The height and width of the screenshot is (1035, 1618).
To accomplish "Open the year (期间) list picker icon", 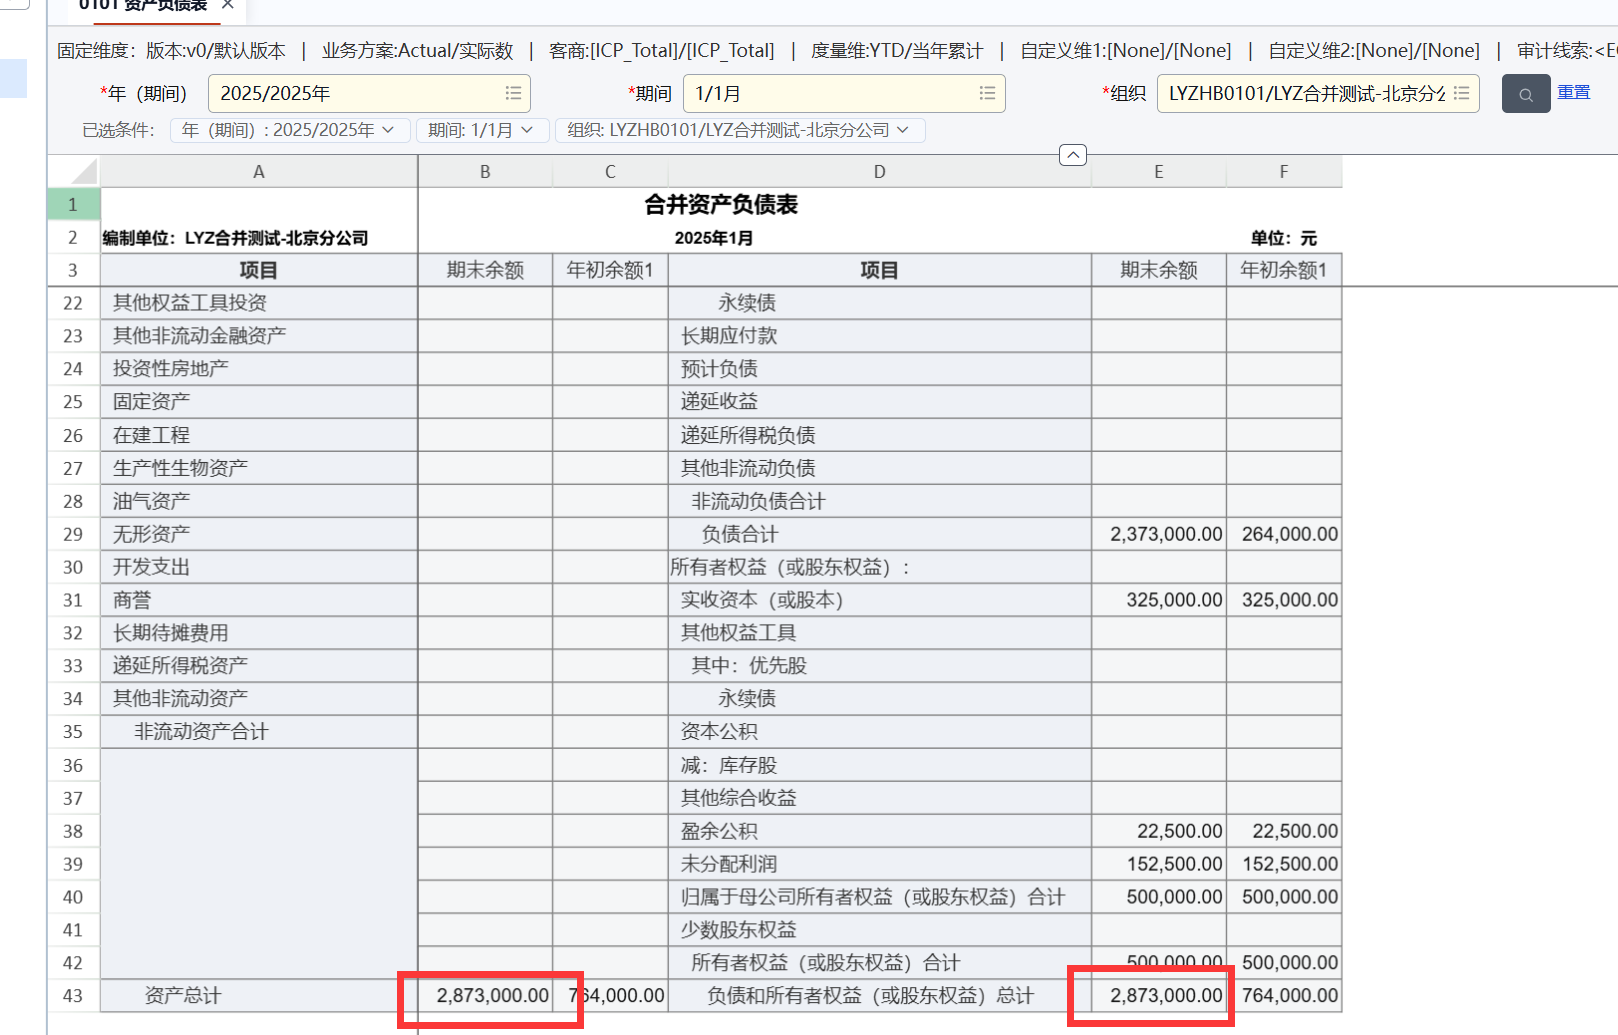I will [x=513, y=93].
